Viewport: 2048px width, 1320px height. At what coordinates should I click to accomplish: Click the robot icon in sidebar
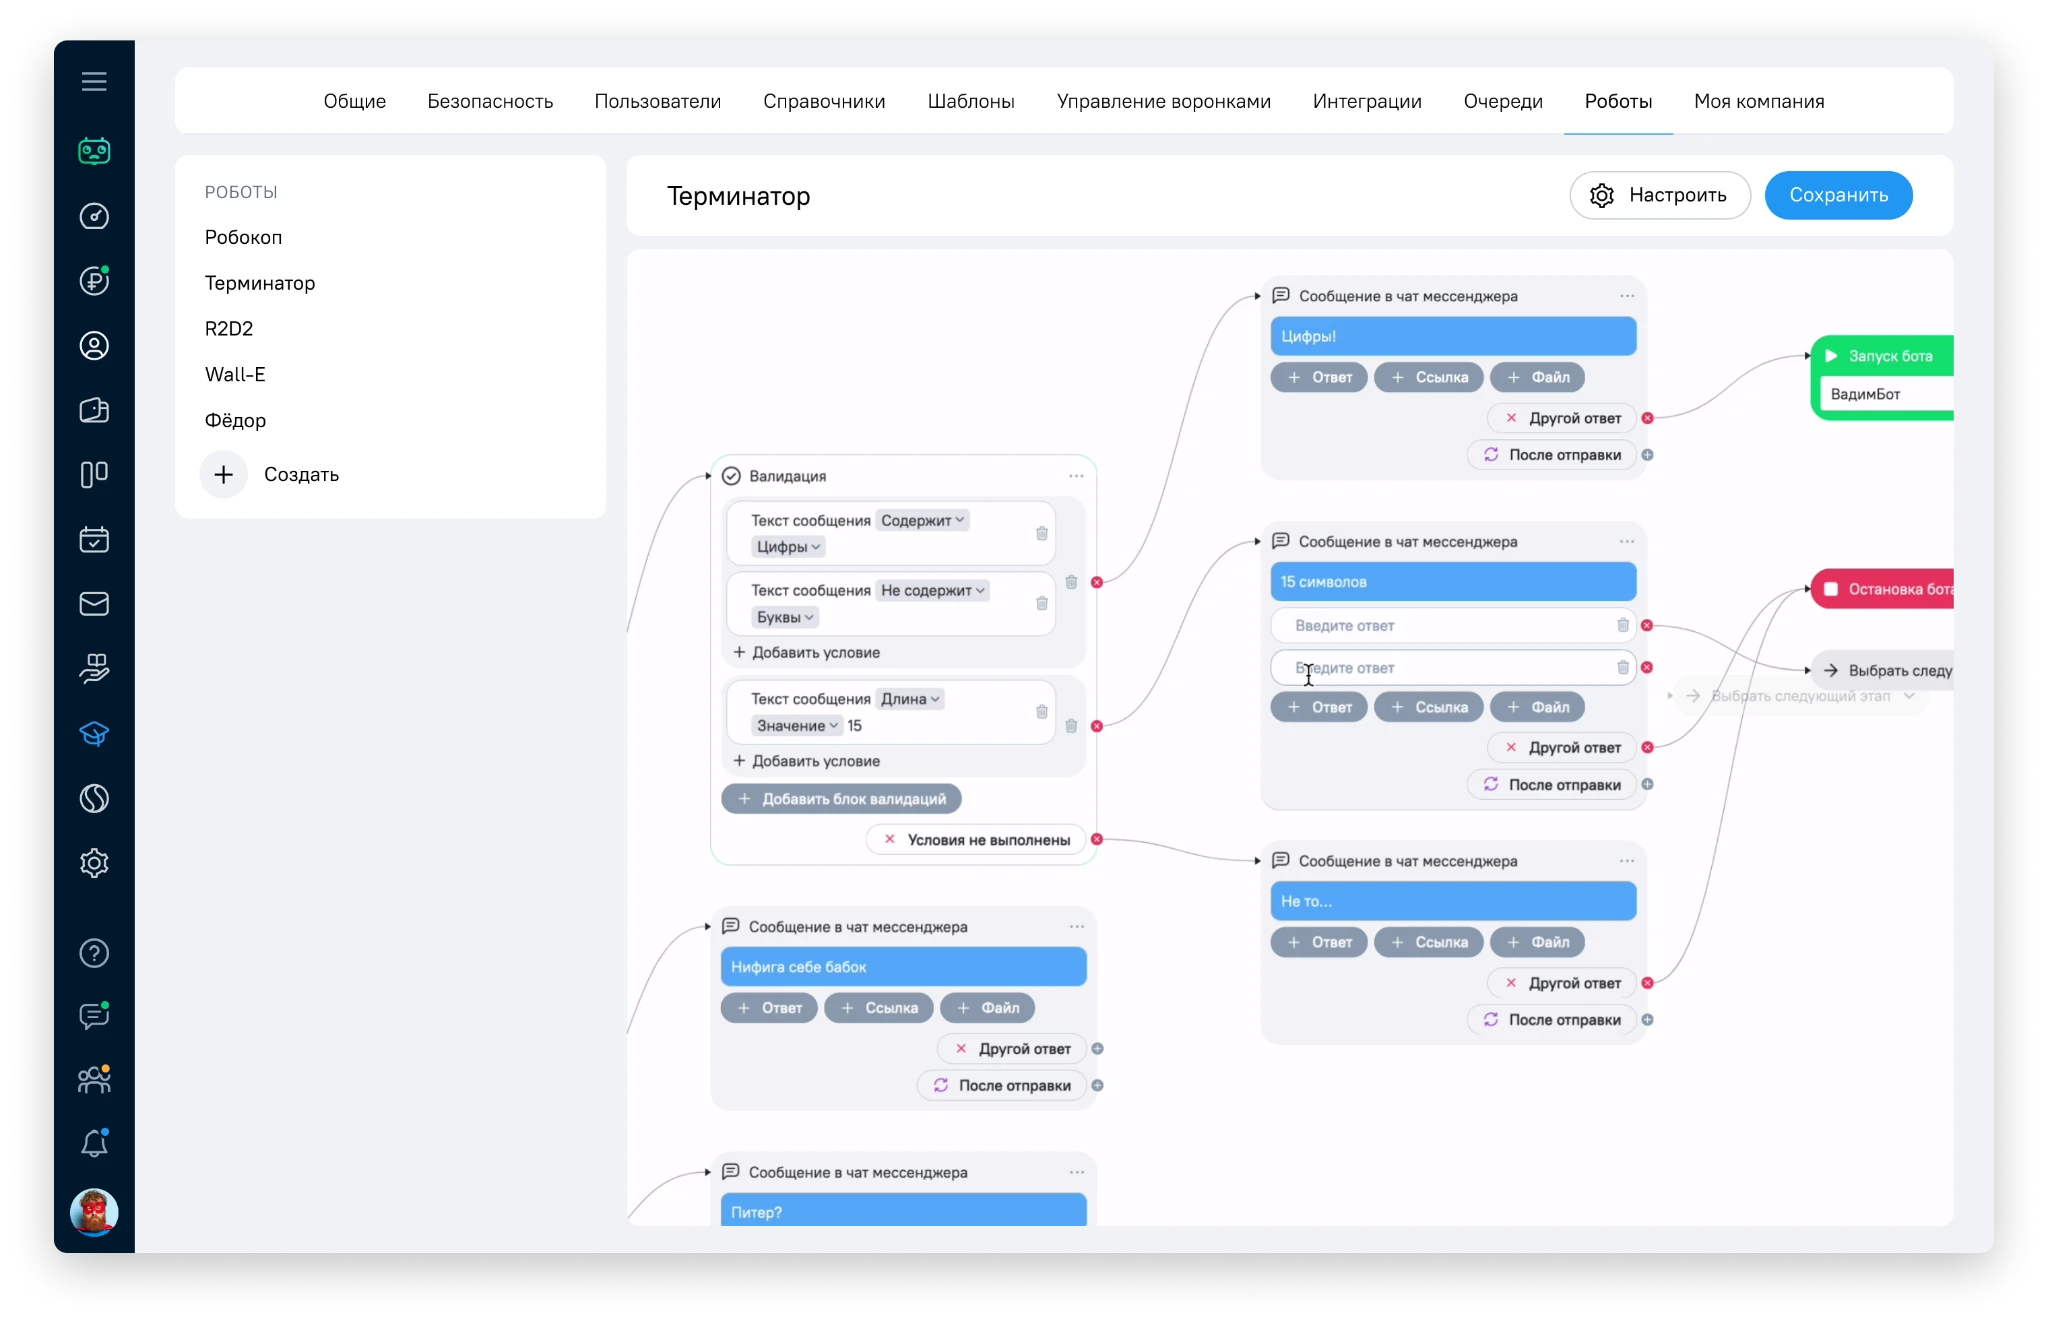(94, 151)
